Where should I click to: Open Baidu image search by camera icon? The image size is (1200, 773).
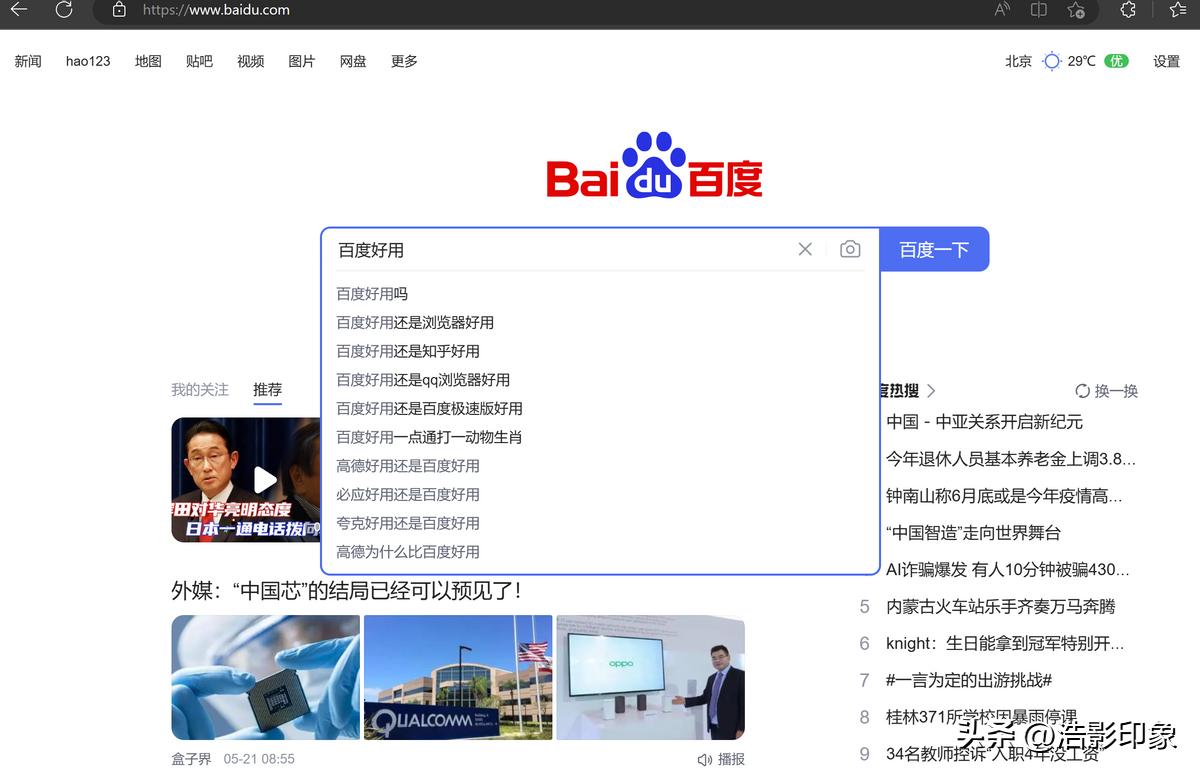[849, 249]
